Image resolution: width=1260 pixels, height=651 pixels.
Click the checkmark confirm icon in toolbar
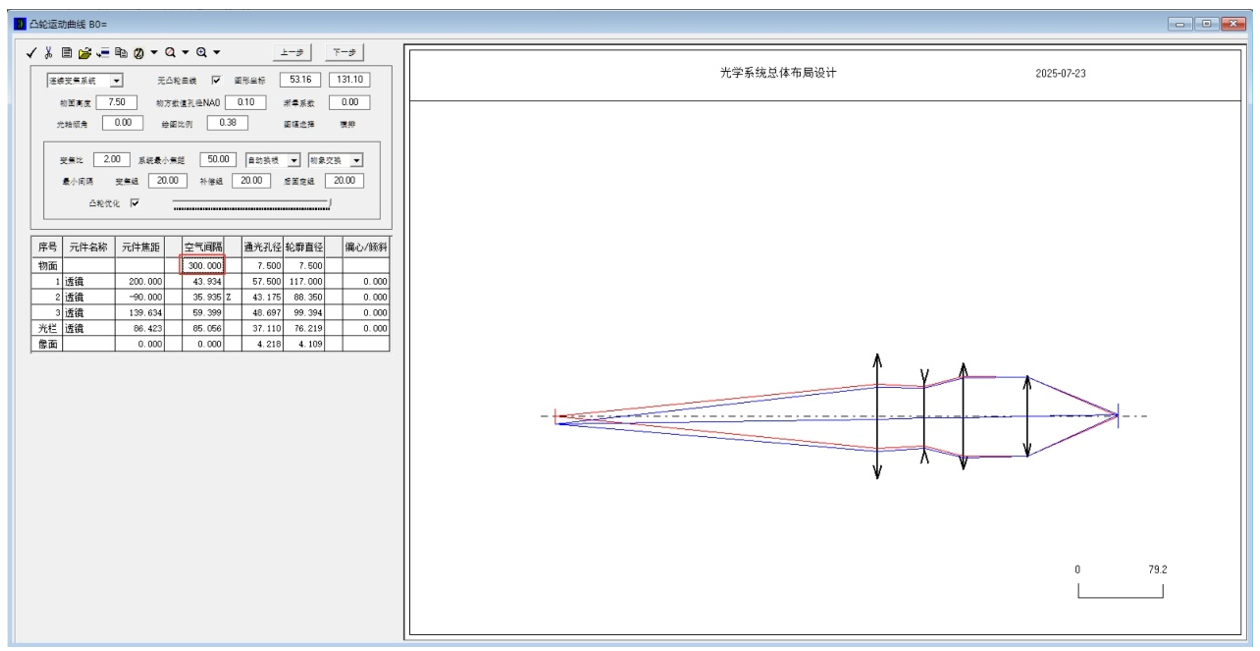point(33,52)
